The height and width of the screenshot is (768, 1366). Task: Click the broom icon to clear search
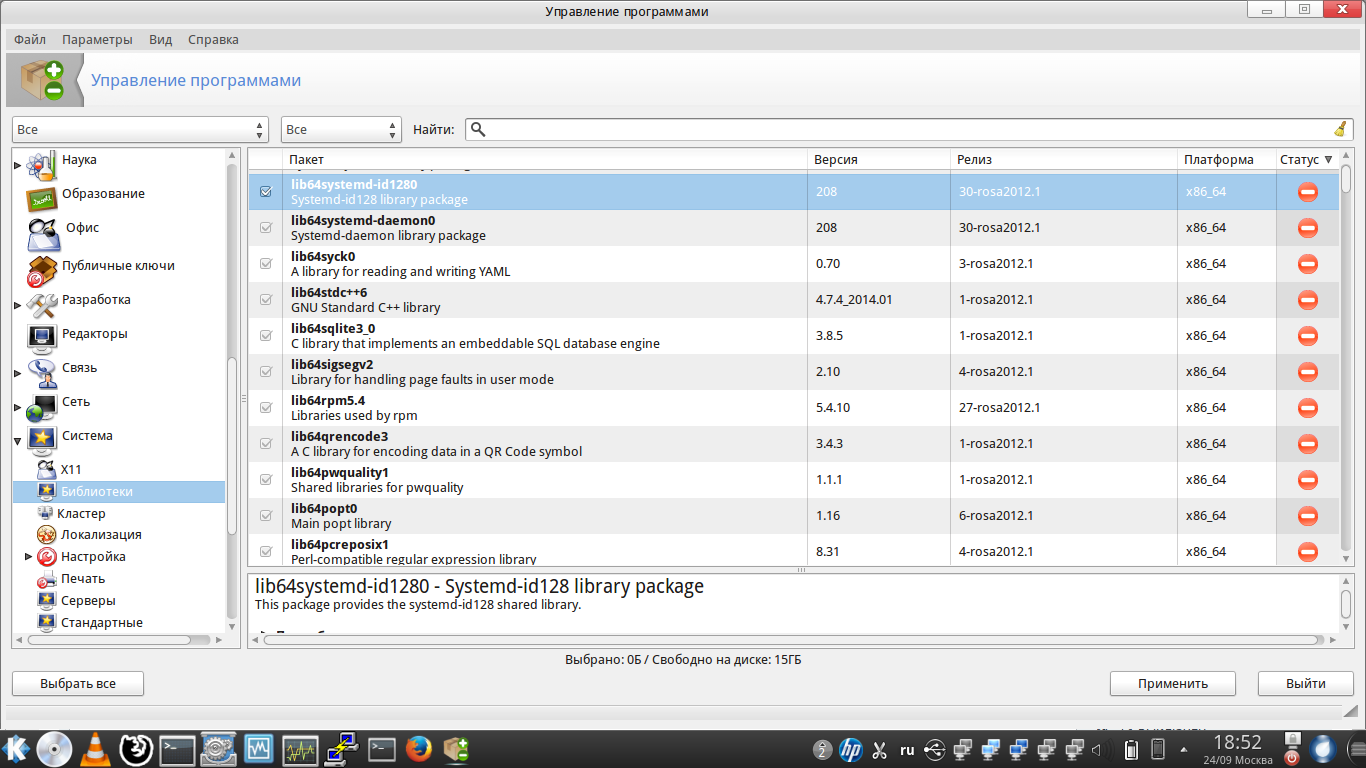(1340, 129)
